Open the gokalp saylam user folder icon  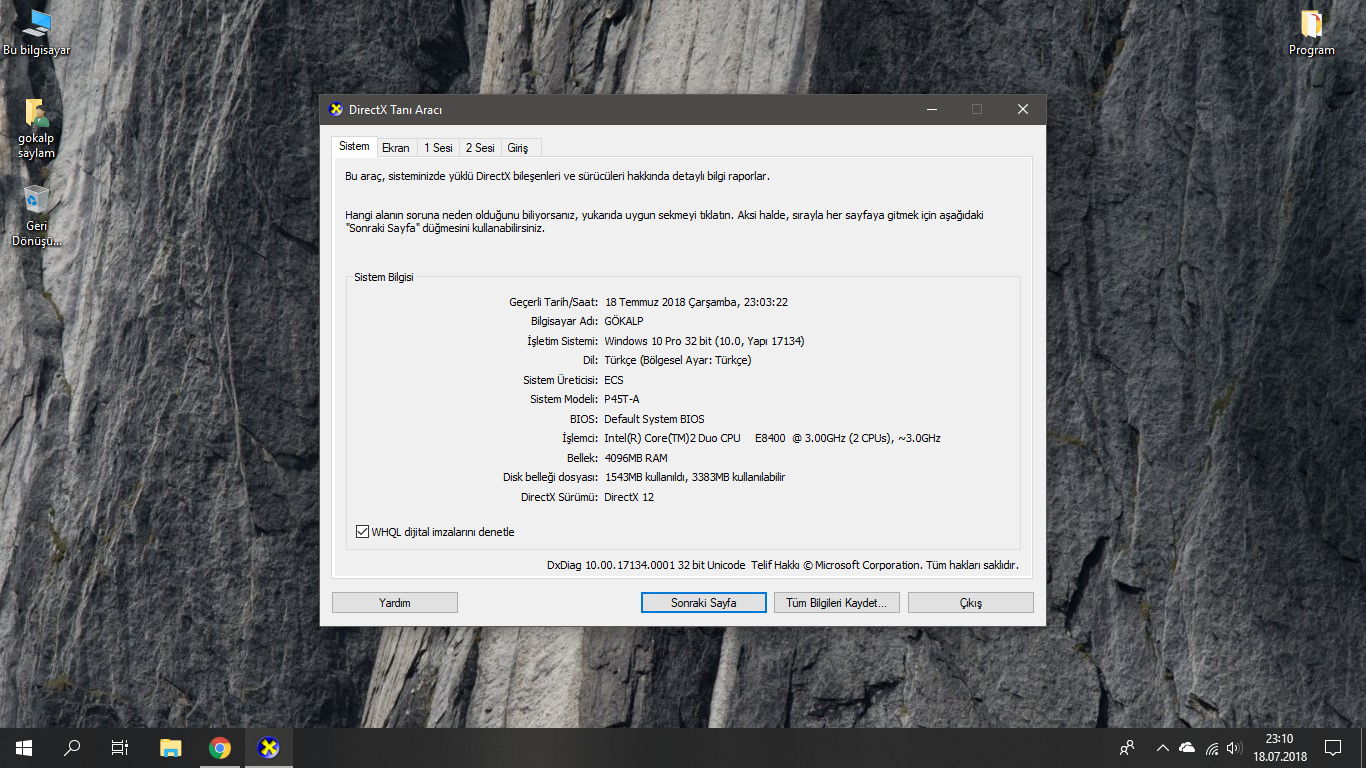(x=36, y=130)
